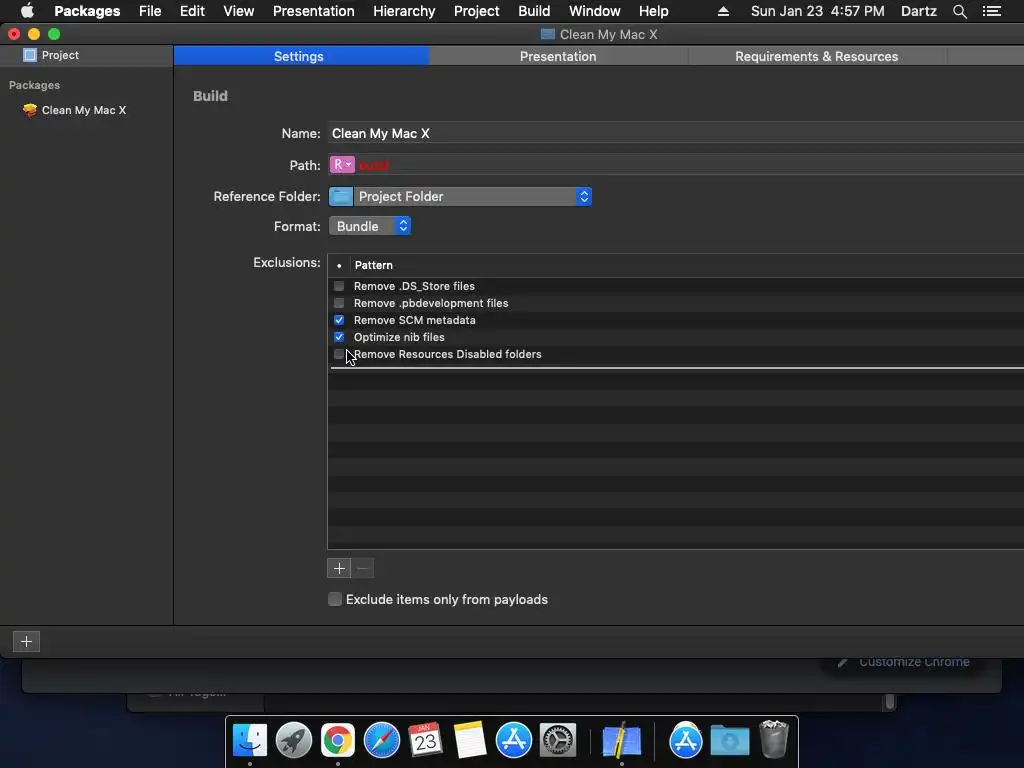Switch to the Settings tab
This screenshot has width=1024, height=768.
pyautogui.click(x=299, y=56)
